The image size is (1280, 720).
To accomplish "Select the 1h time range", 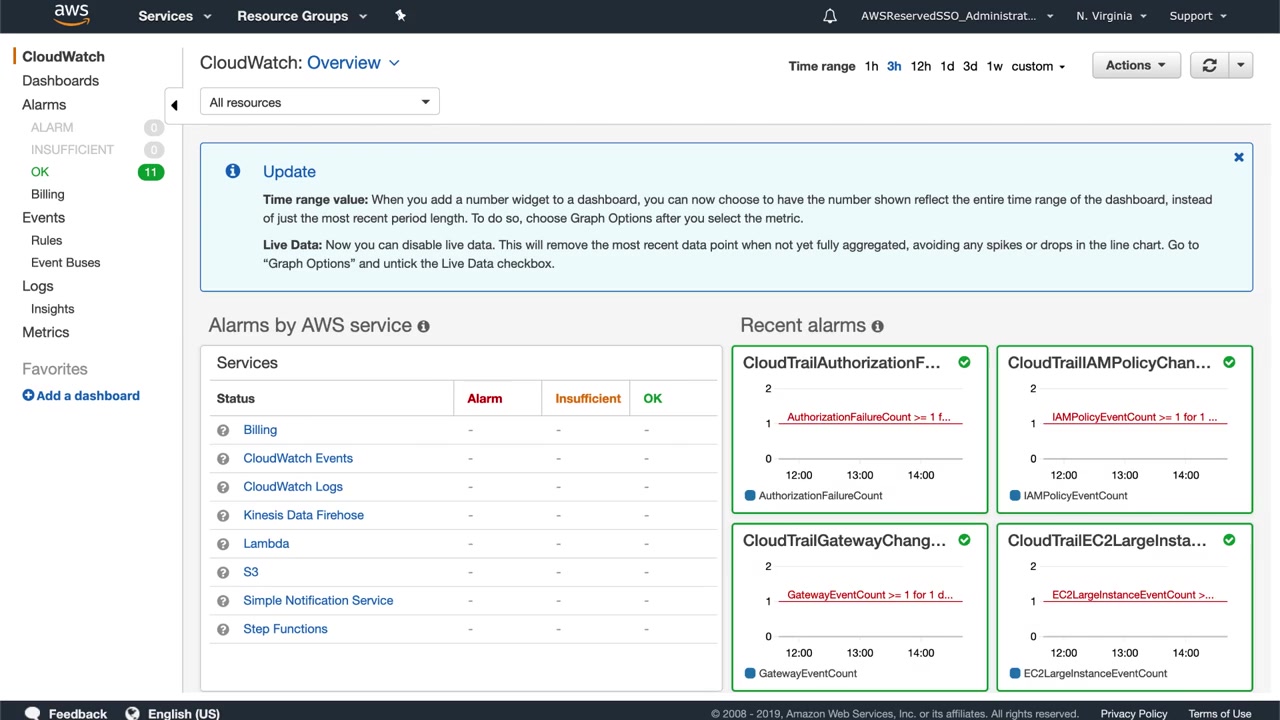I will pos(871,66).
